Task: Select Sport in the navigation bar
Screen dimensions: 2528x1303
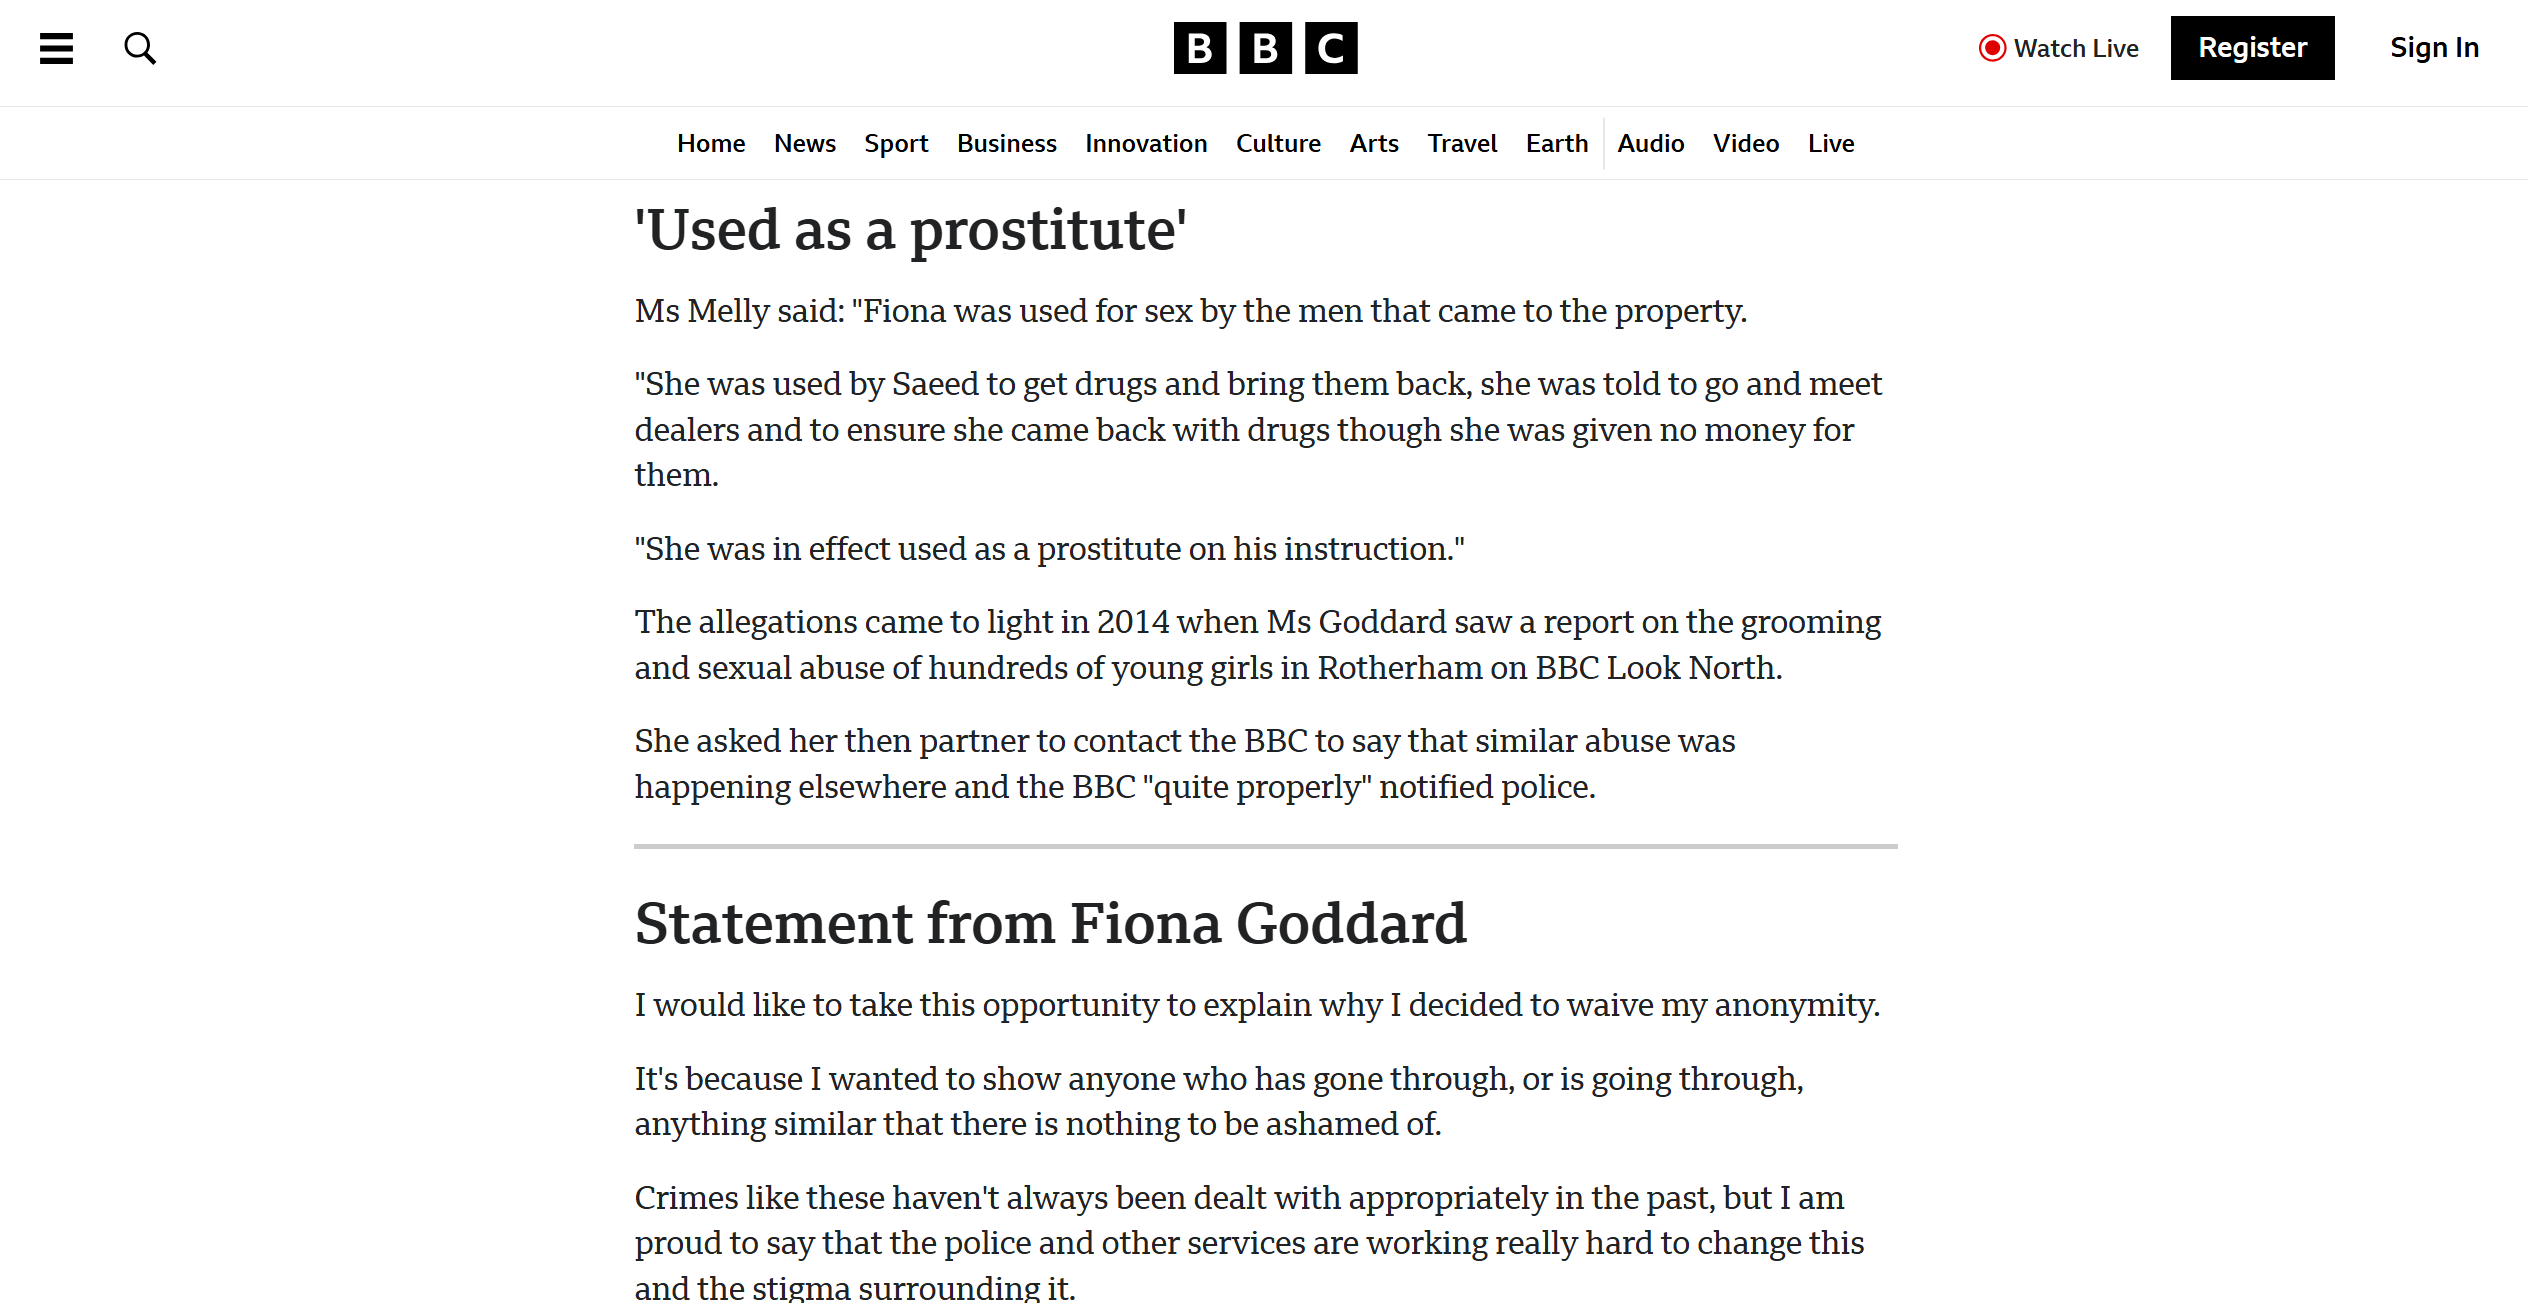Action: [896, 144]
